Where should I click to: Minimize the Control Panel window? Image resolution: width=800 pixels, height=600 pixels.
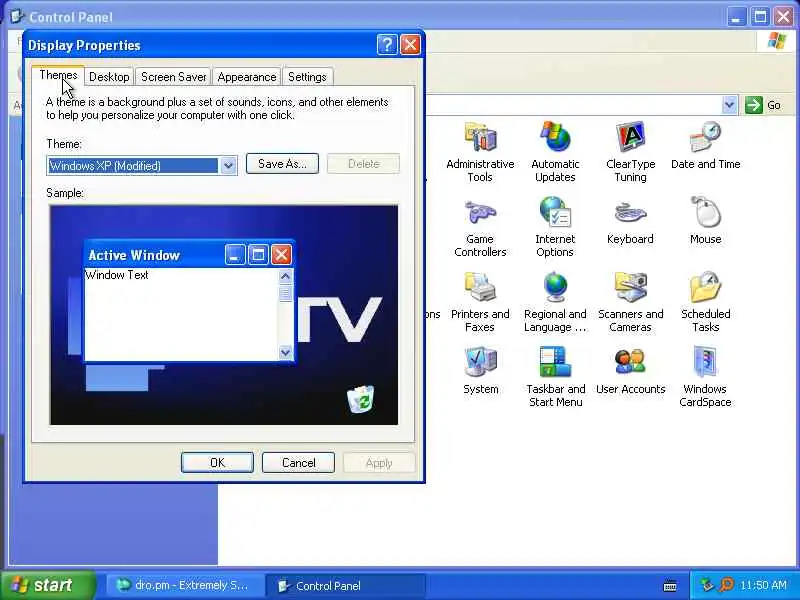736,17
